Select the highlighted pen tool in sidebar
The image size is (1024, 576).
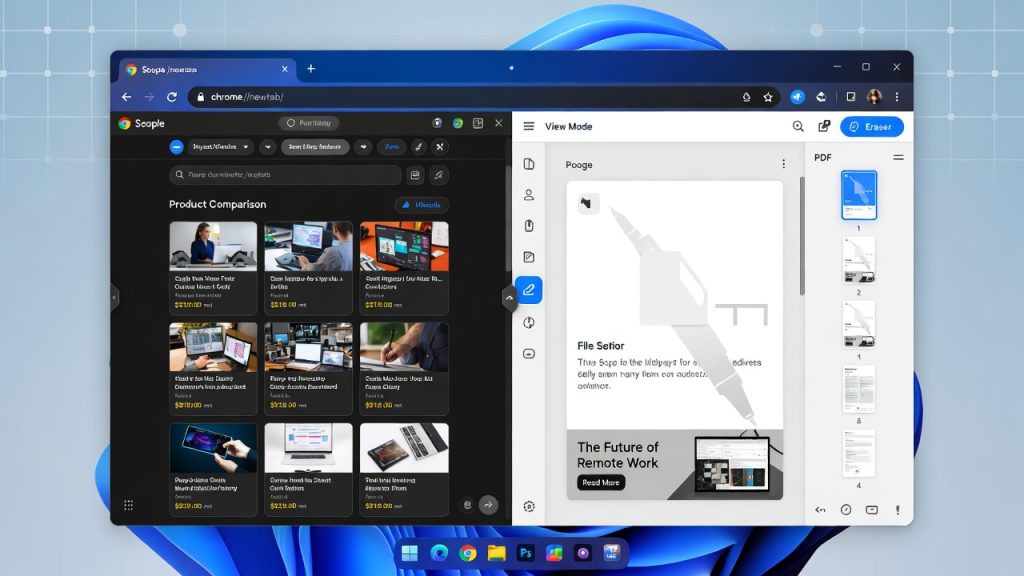[529, 290]
